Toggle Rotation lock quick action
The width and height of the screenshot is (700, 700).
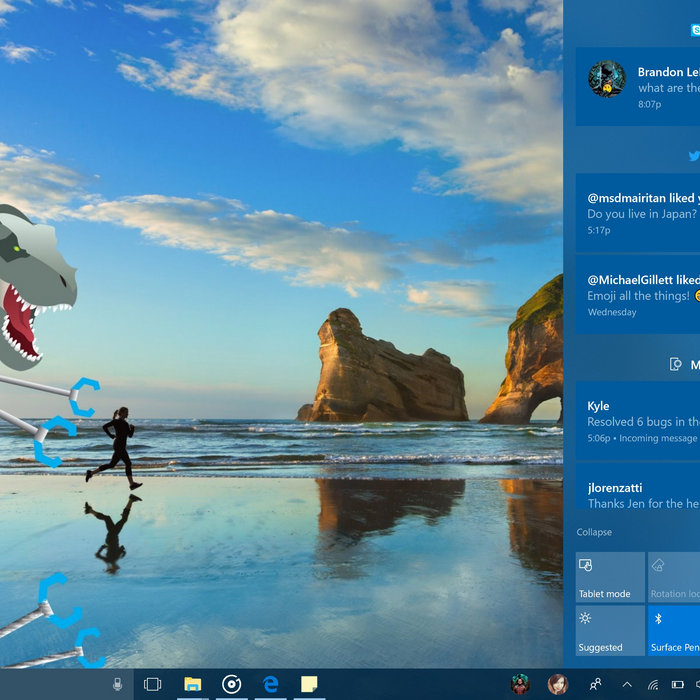click(x=675, y=578)
